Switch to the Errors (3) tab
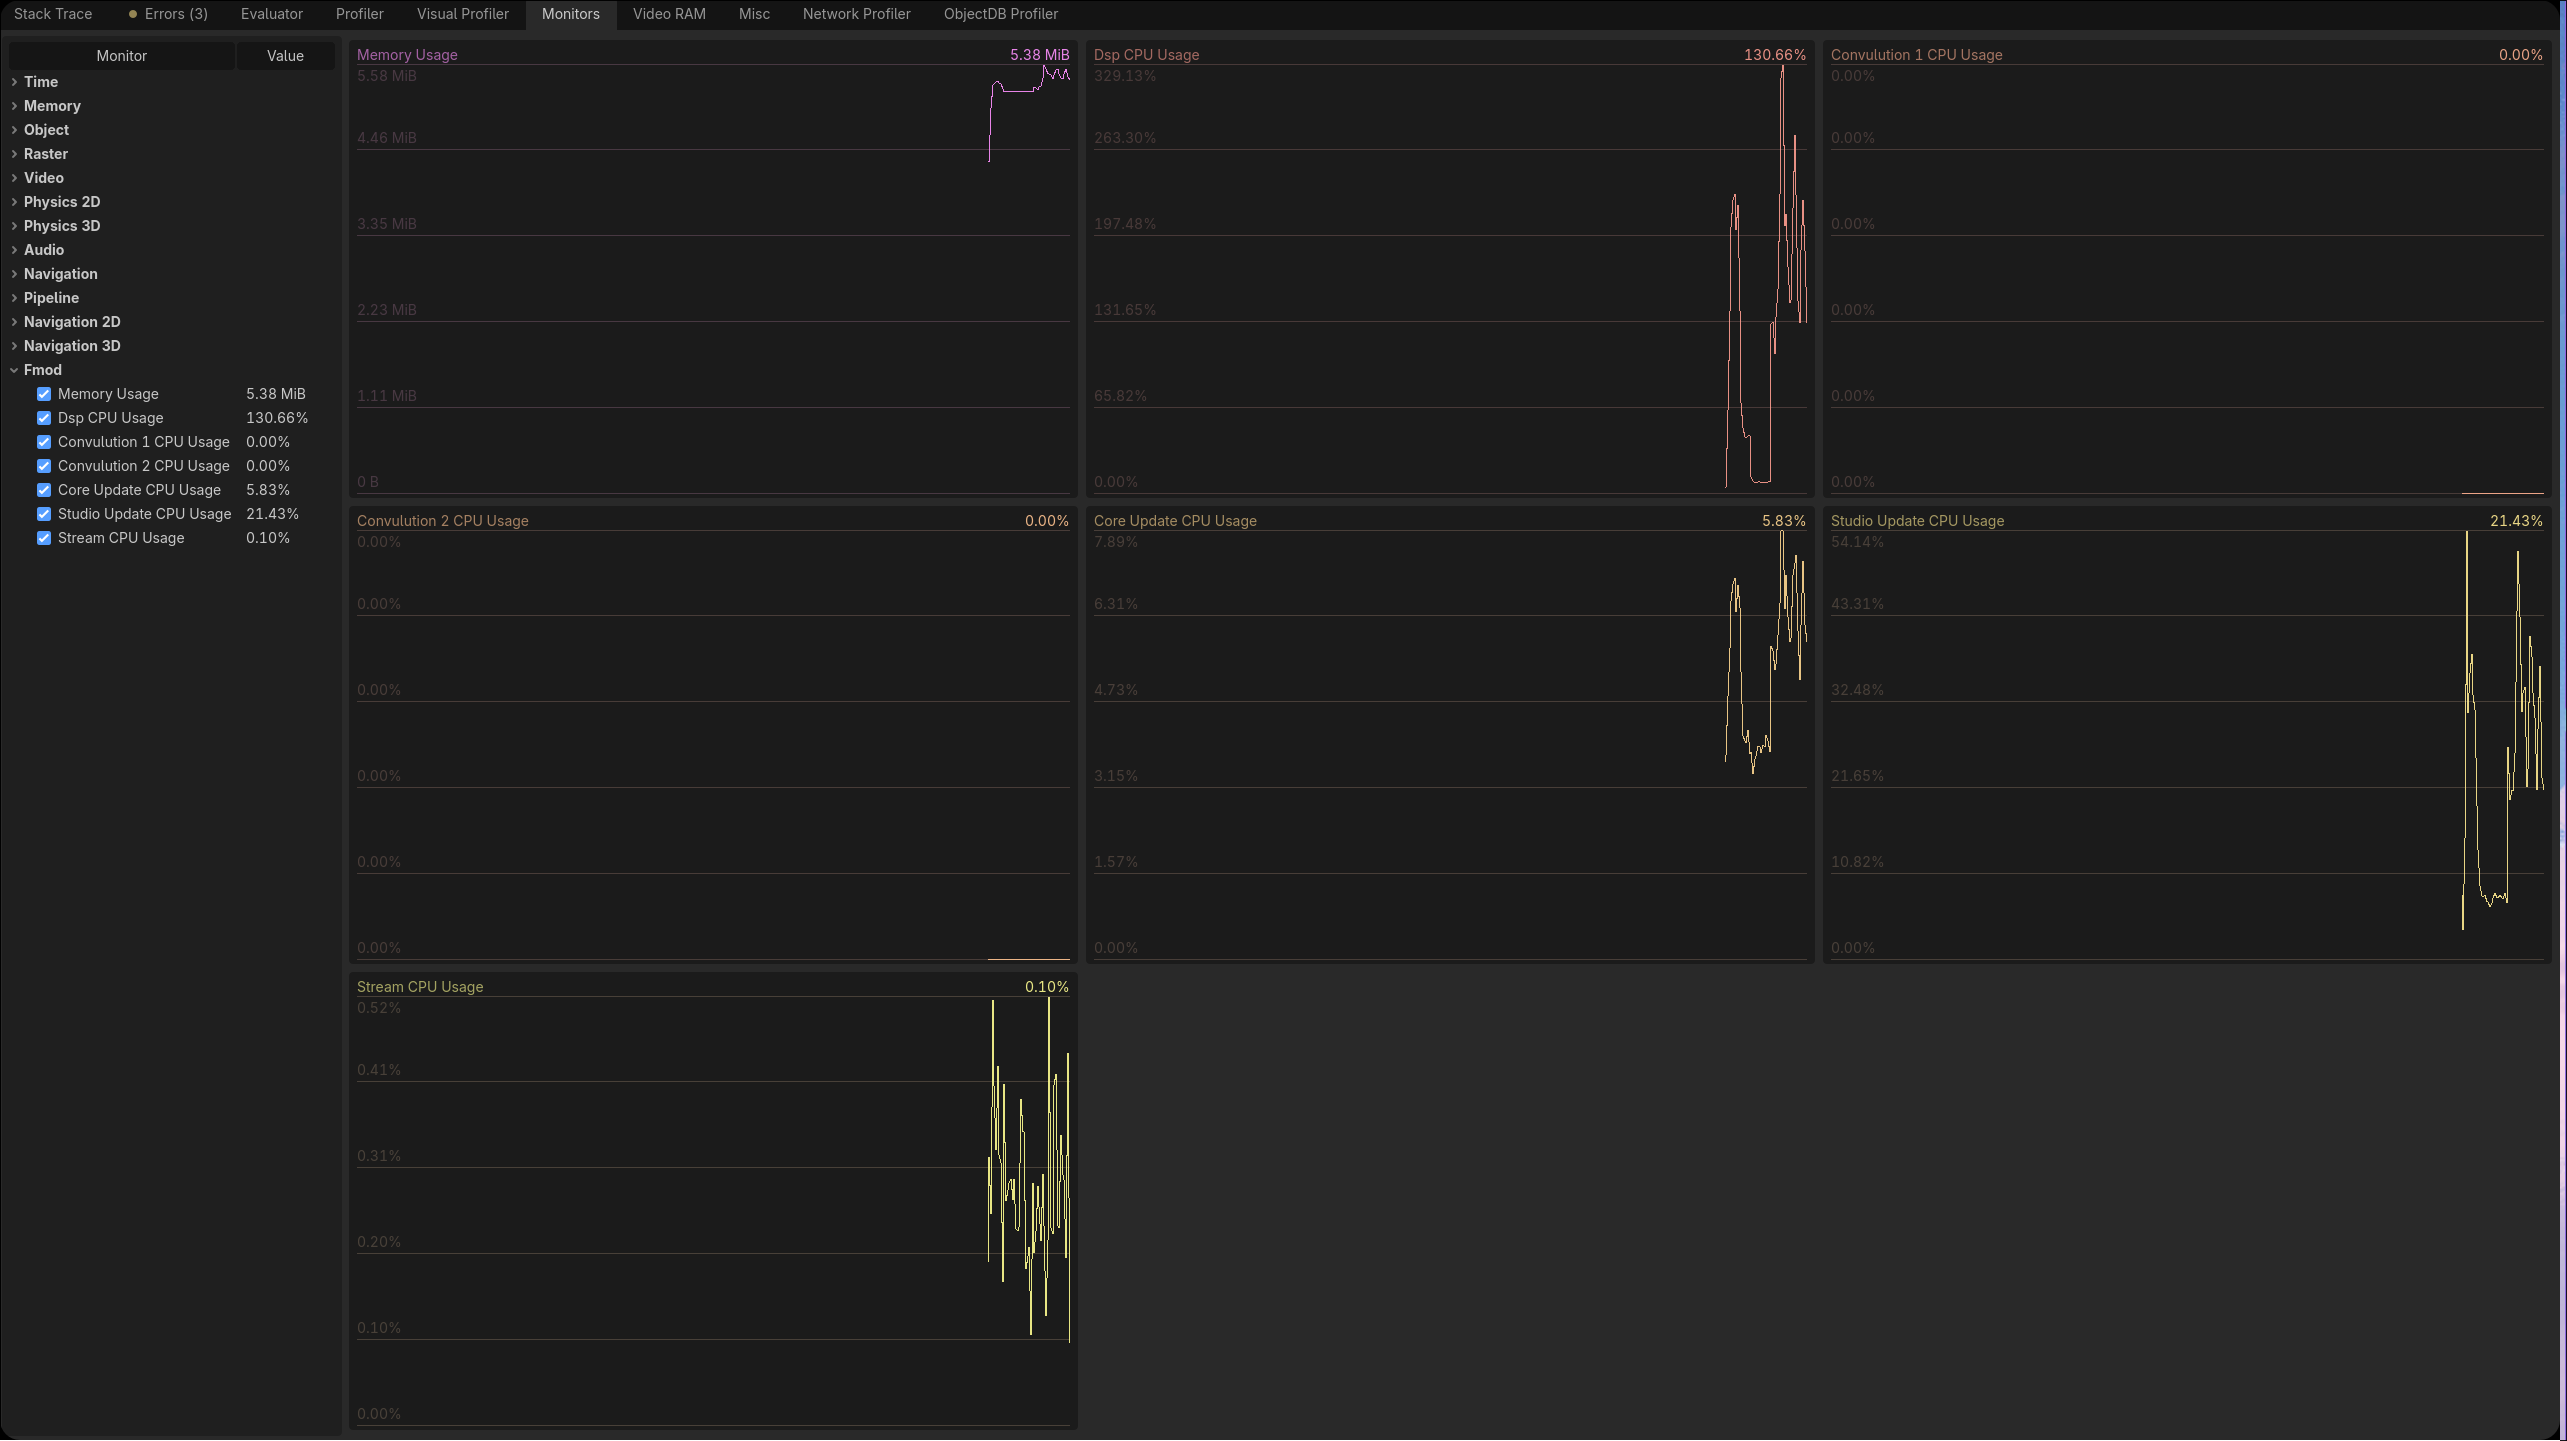 pyautogui.click(x=167, y=14)
